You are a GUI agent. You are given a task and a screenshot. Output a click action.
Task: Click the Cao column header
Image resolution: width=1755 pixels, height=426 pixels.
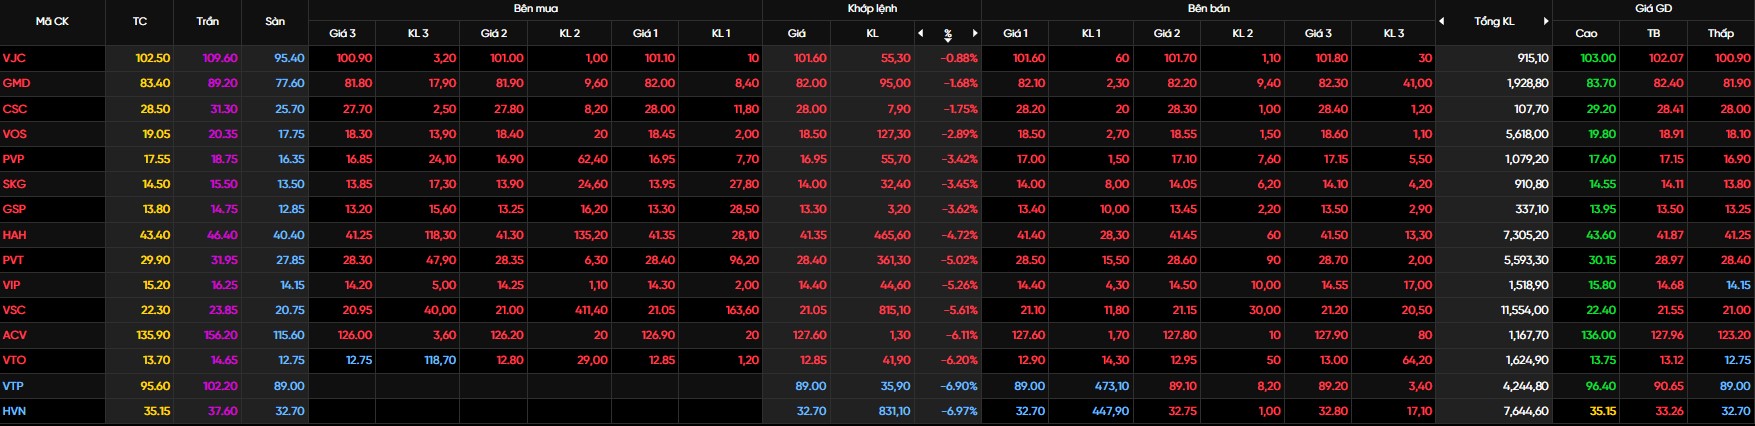point(1586,33)
